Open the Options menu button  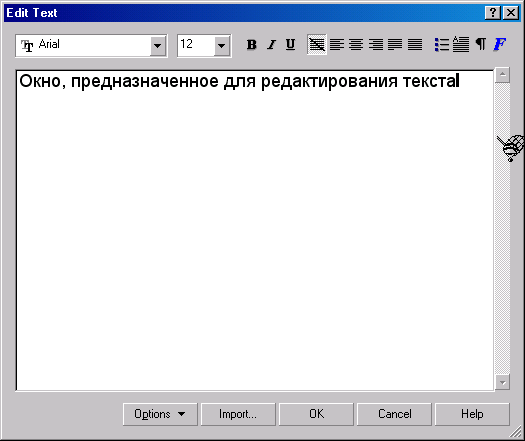tap(160, 414)
